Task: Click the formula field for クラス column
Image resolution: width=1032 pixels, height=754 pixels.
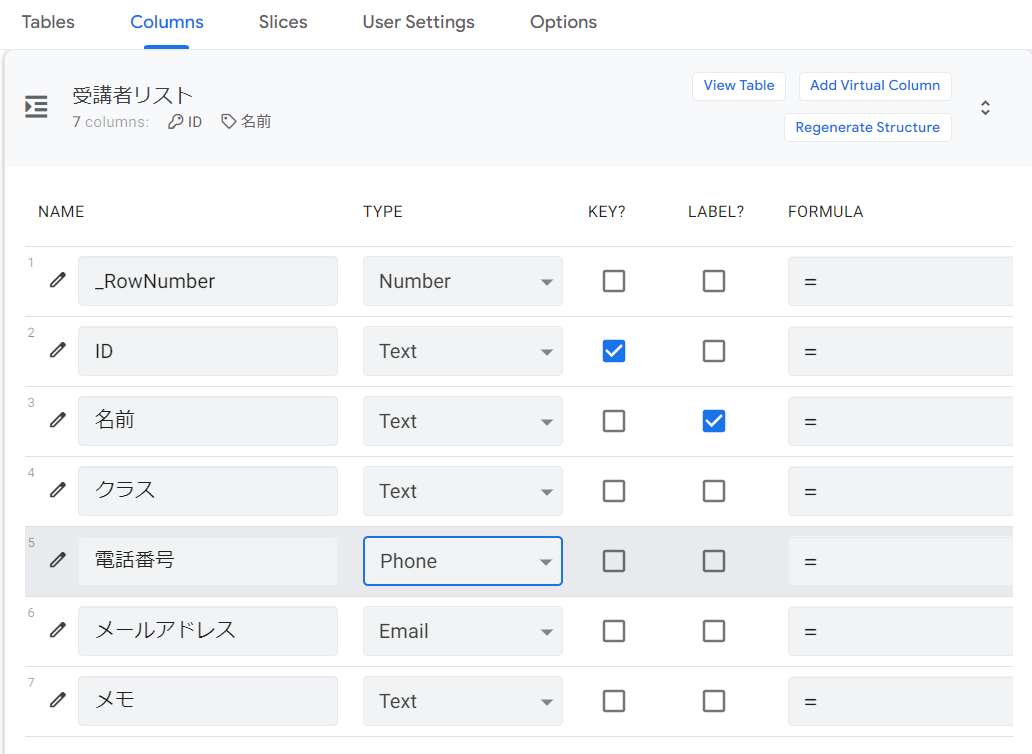Action: (900, 491)
